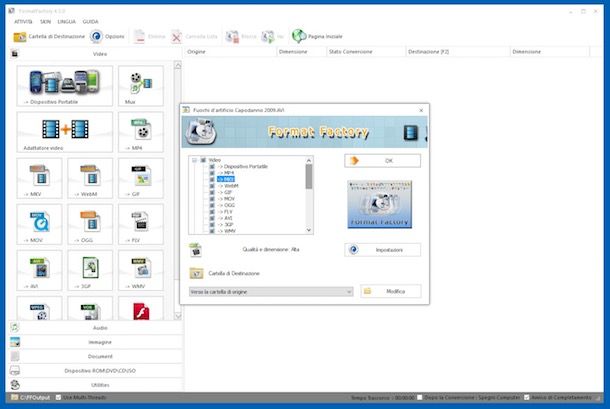Viewport: 610px width, 409px height.
Task: Toggle the Video root checkbox in tree
Action: tap(203, 160)
